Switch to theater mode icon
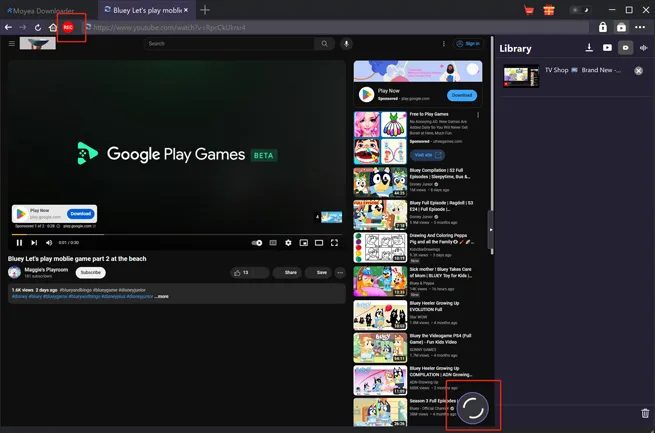This screenshot has height=433, width=655. click(x=319, y=243)
